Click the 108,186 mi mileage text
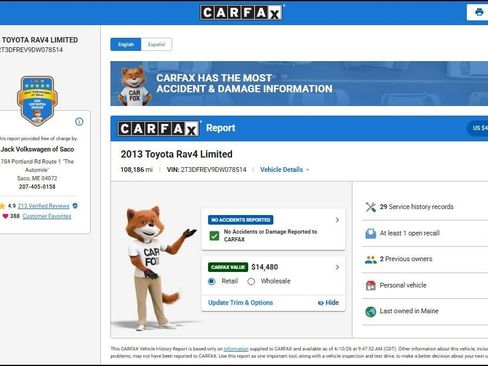The image size is (488, 366). pyautogui.click(x=137, y=170)
